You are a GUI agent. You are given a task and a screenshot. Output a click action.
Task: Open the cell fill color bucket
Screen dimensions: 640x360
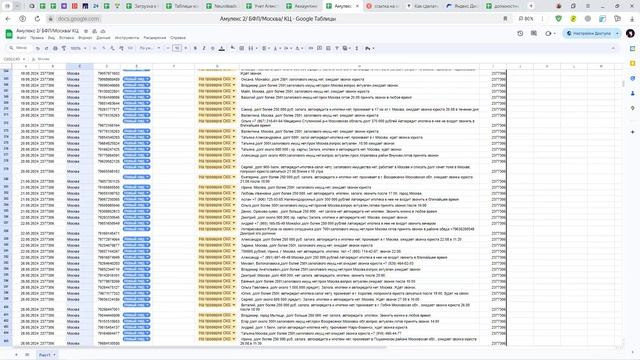(x=233, y=48)
